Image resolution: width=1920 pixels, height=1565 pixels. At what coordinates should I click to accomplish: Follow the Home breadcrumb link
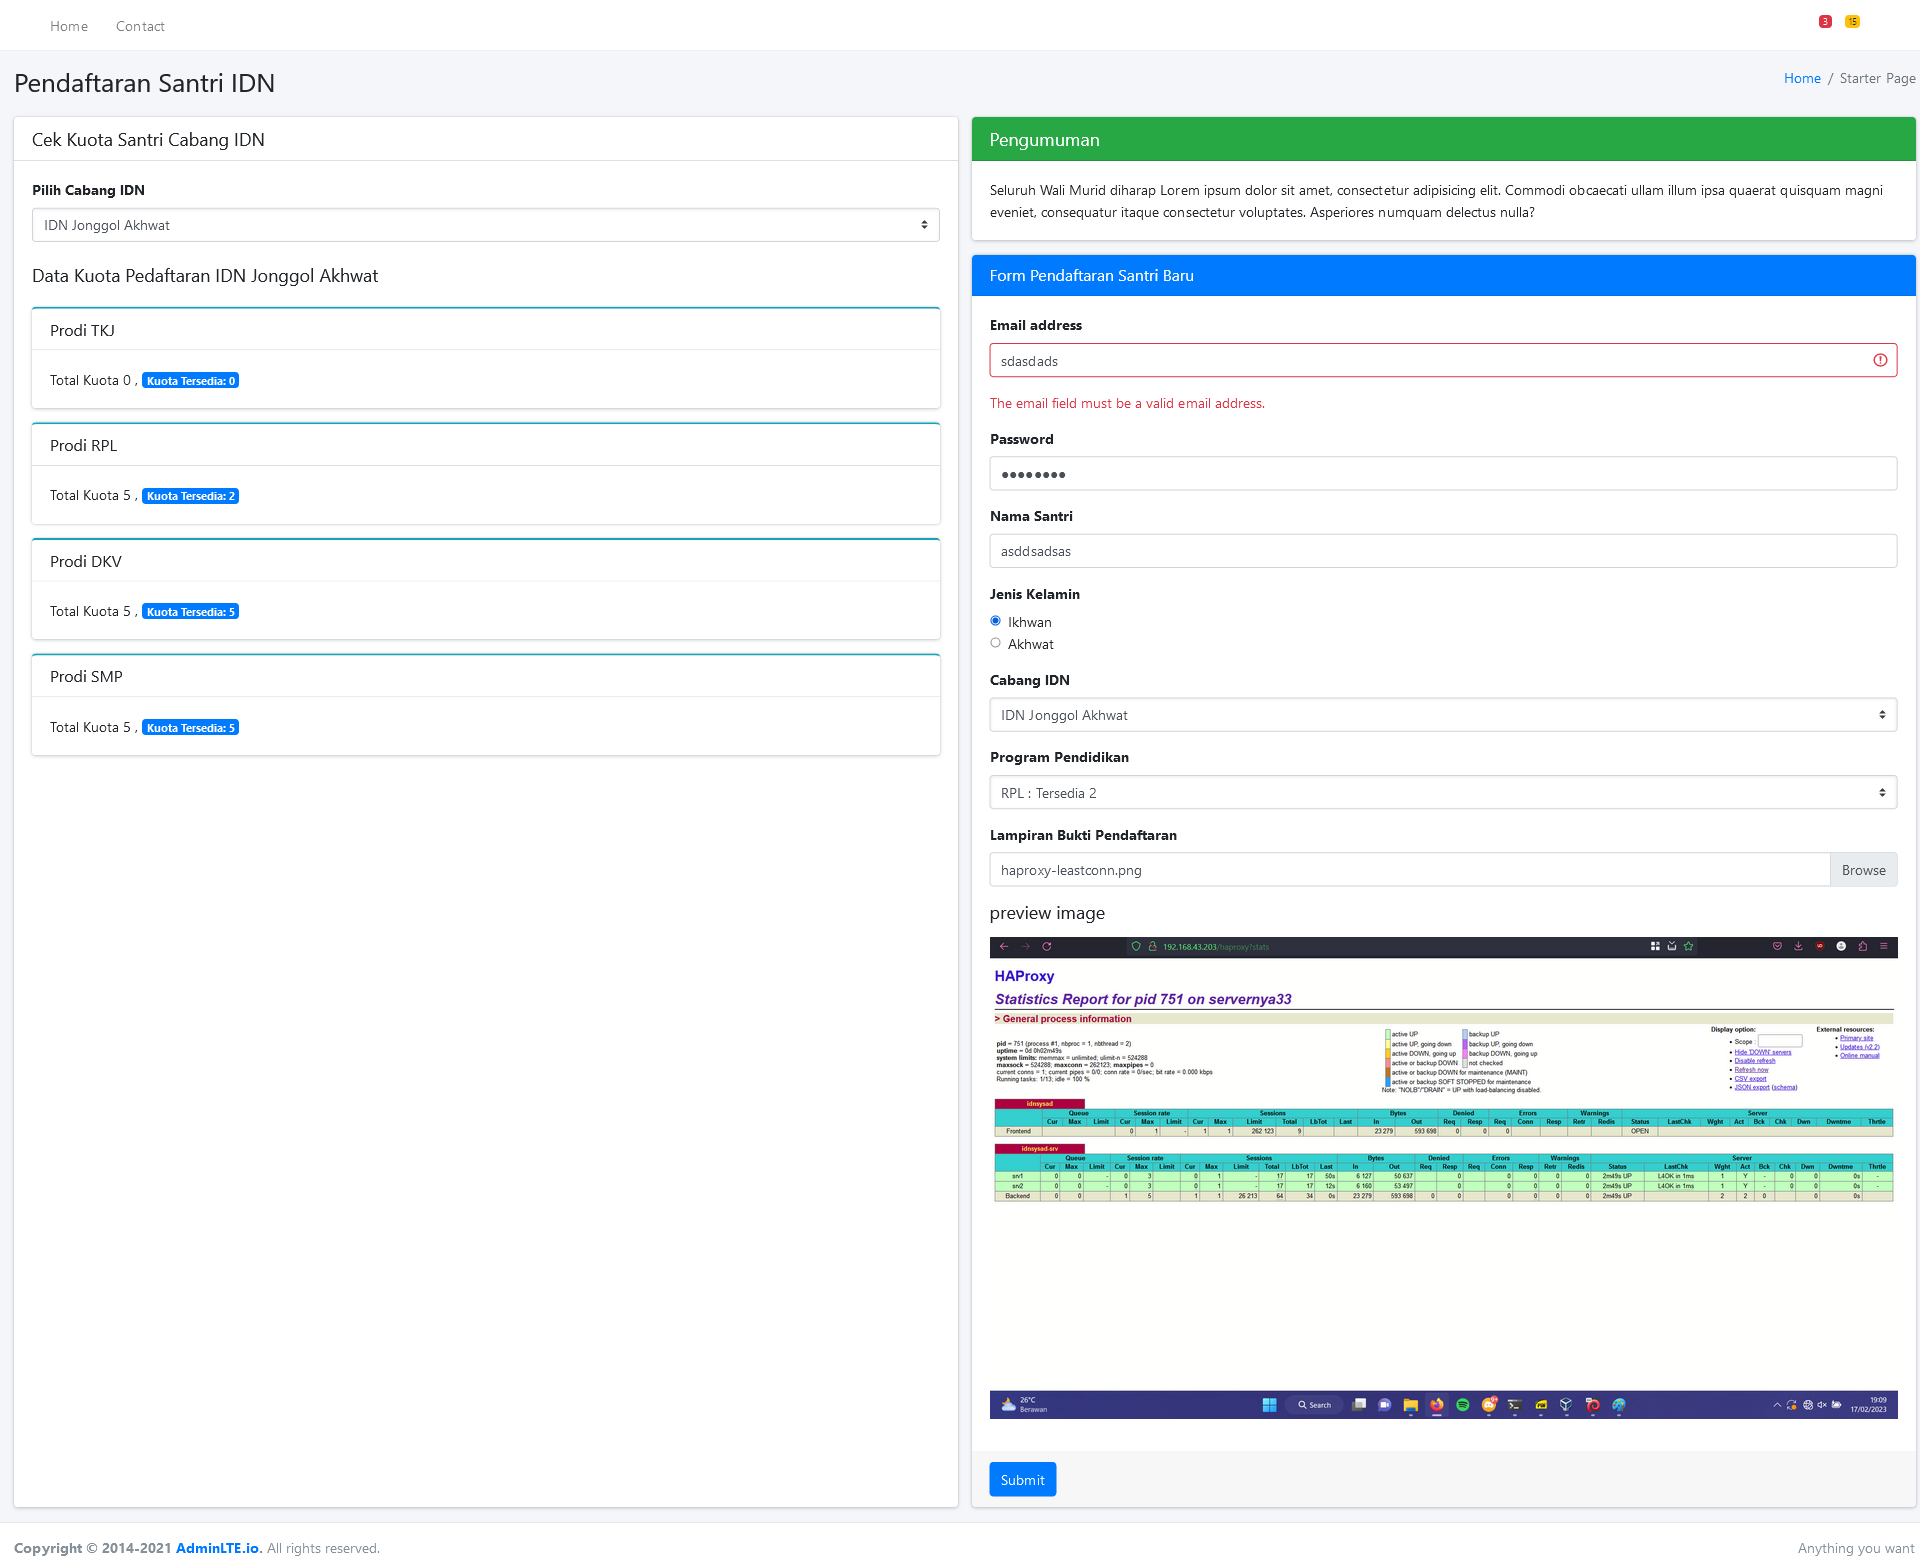pyautogui.click(x=1802, y=78)
